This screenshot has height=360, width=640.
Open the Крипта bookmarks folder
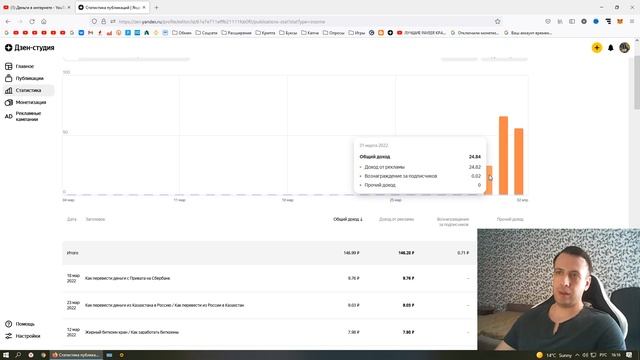pos(265,33)
